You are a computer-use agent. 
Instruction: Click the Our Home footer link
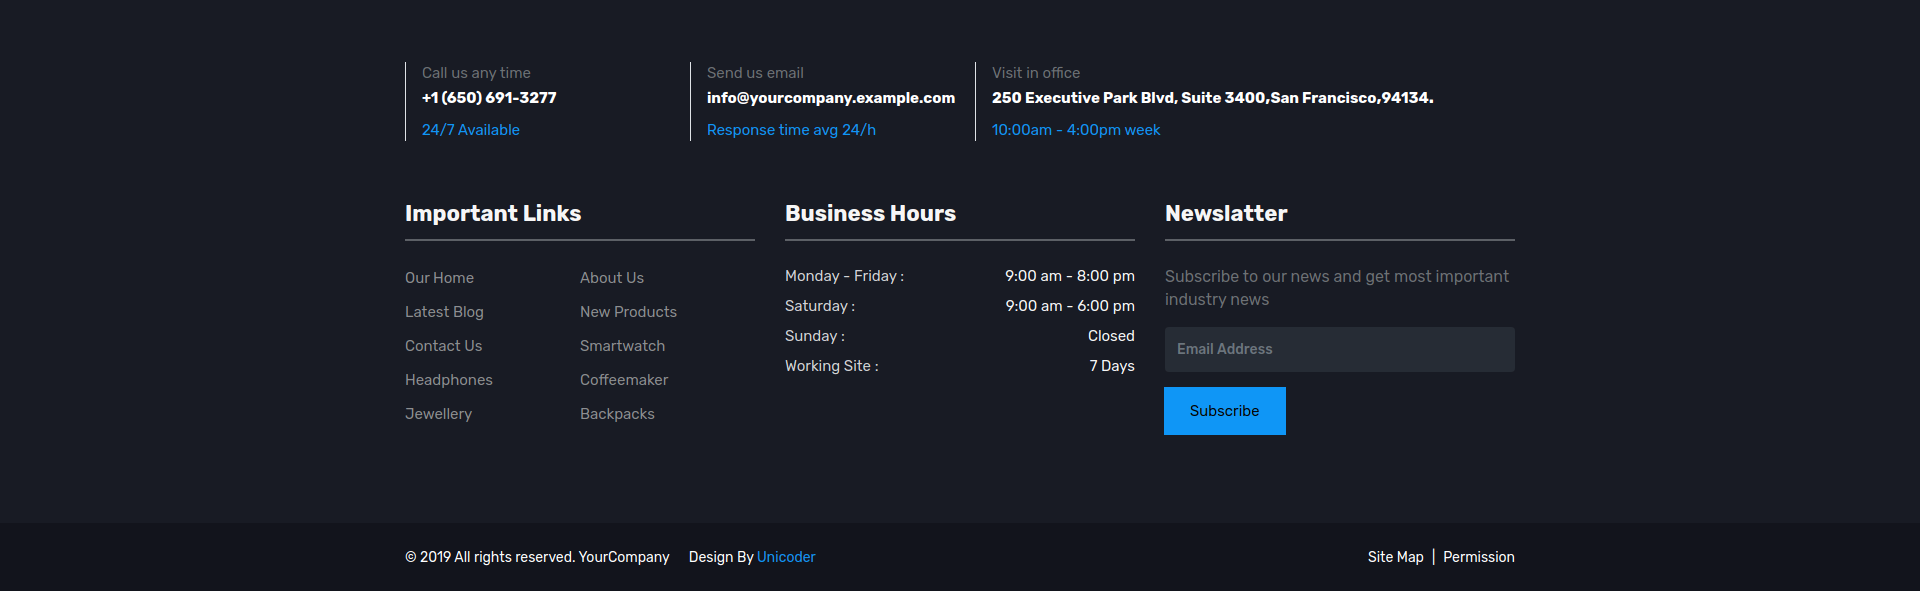click(x=439, y=278)
